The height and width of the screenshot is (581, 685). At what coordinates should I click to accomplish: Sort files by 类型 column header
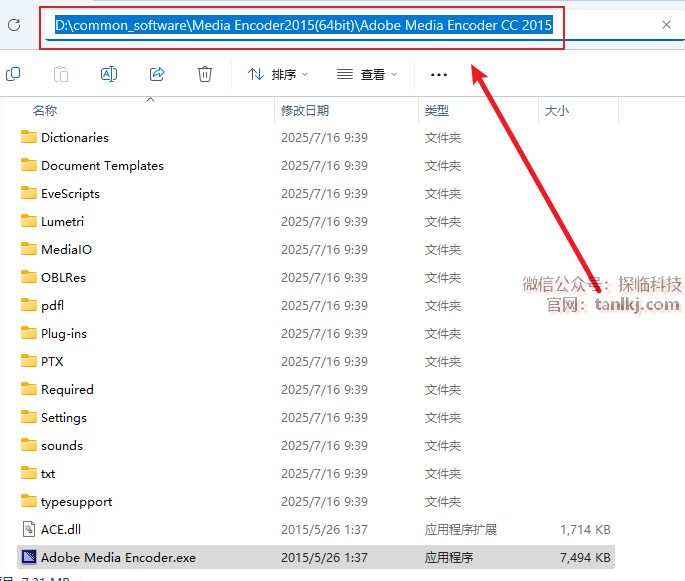click(x=437, y=111)
